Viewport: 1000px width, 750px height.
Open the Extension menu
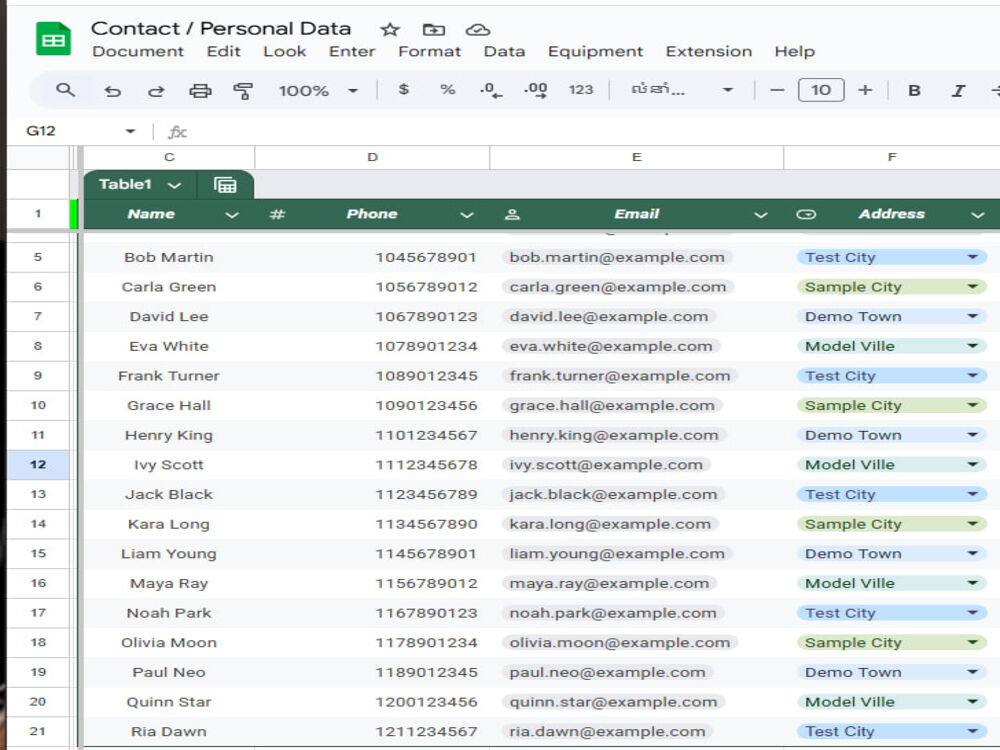coord(709,52)
